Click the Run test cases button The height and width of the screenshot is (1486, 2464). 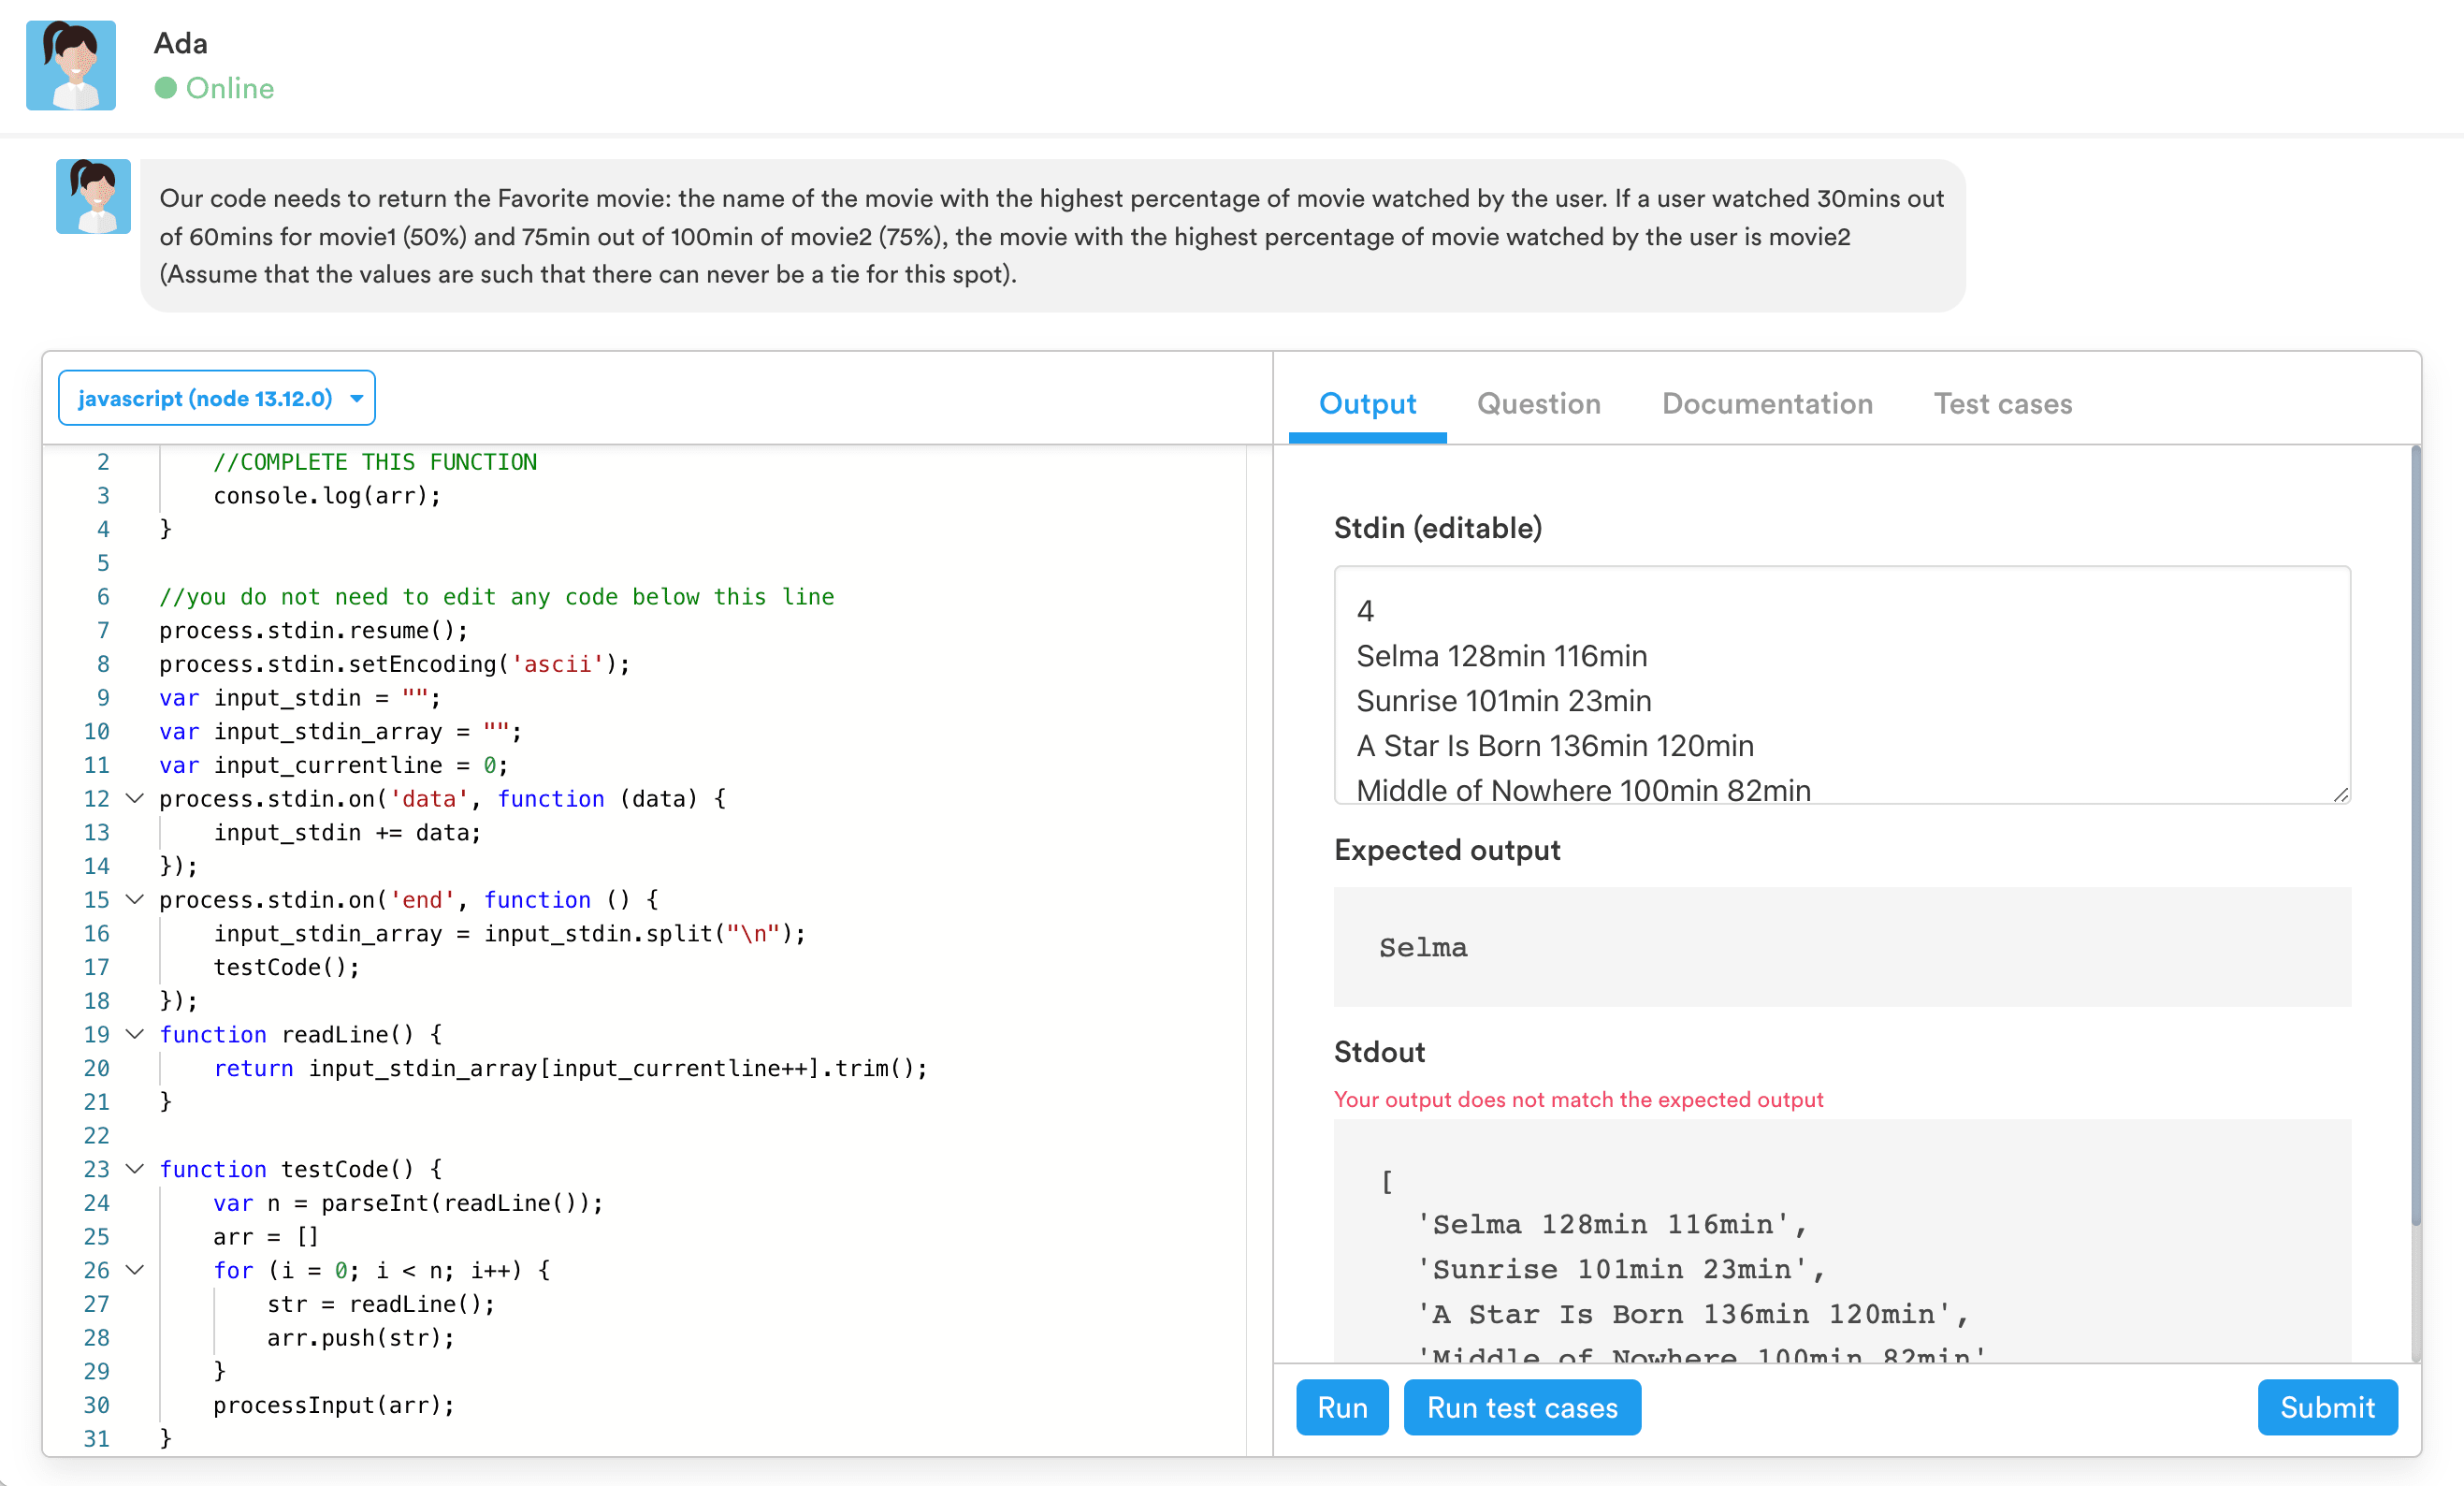click(1521, 1407)
